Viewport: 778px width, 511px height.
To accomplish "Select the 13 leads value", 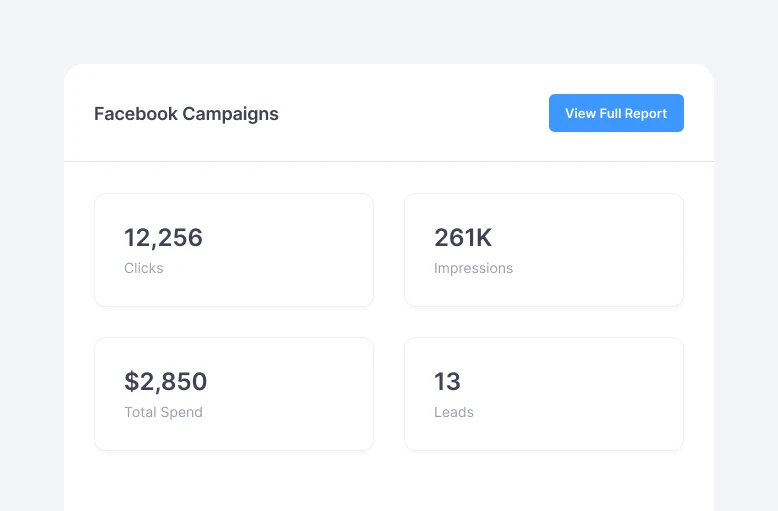I will point(447,382).
